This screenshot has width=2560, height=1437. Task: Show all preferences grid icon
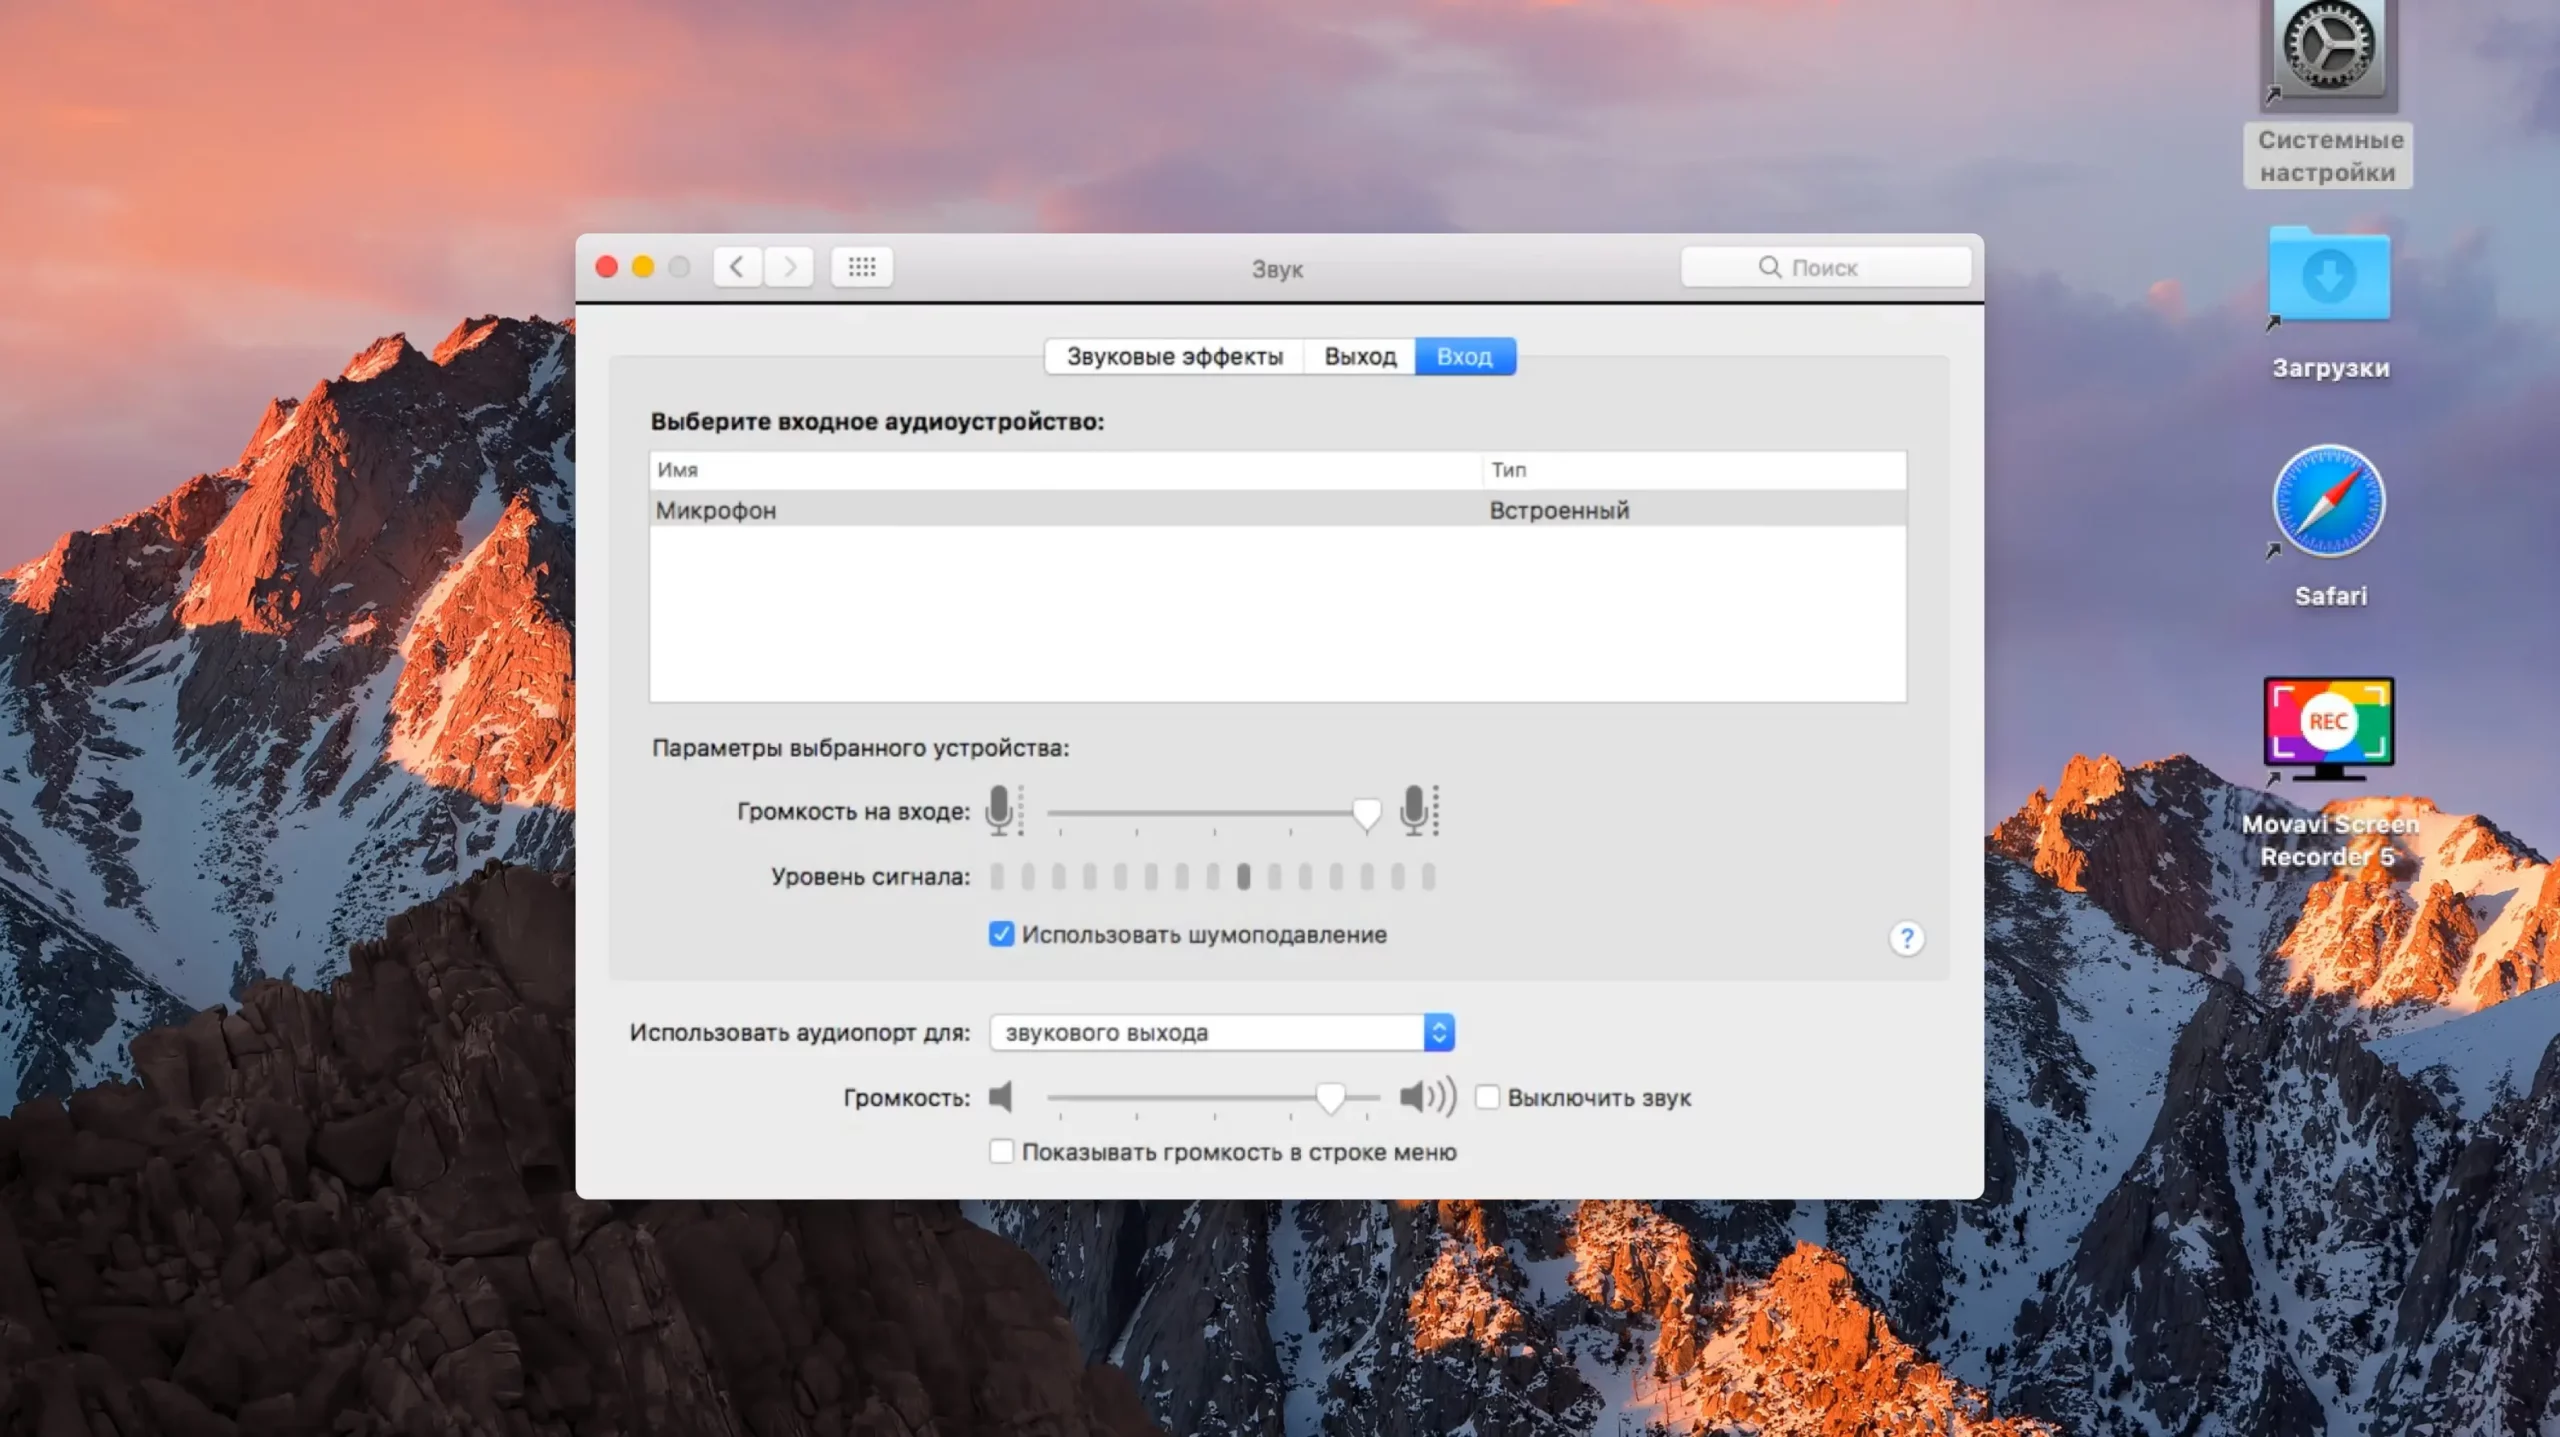861,267
